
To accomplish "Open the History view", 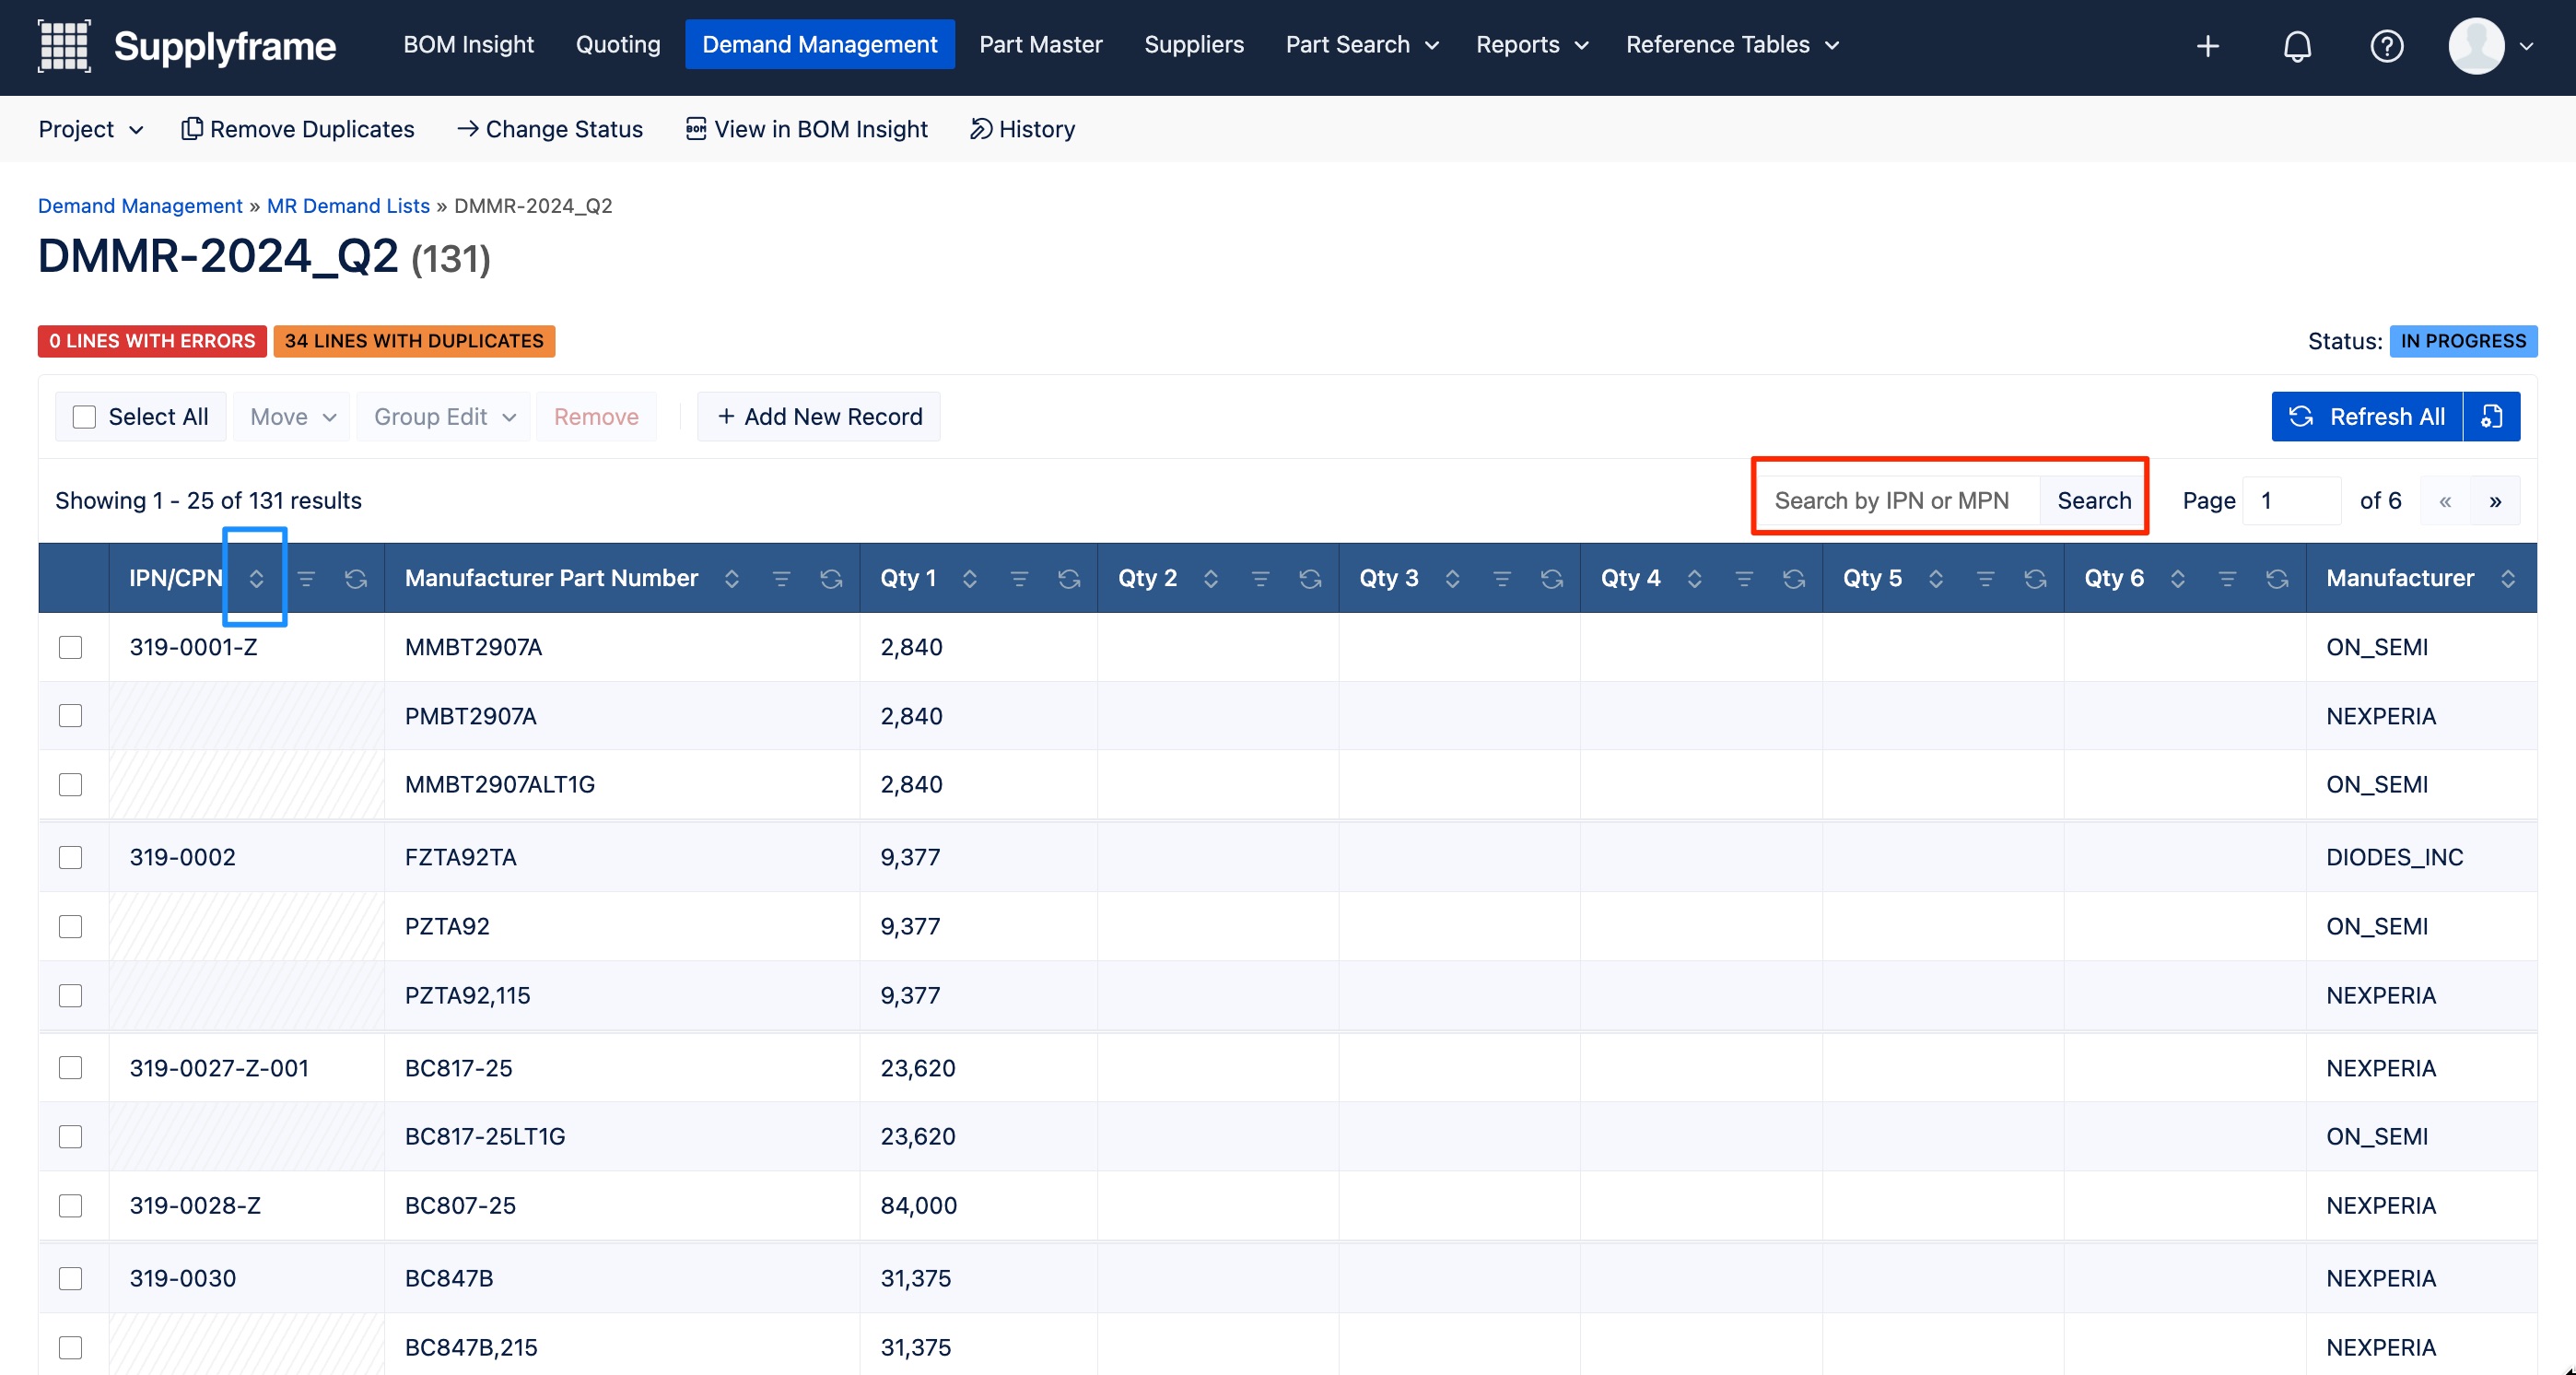I will click(1022, 129).
